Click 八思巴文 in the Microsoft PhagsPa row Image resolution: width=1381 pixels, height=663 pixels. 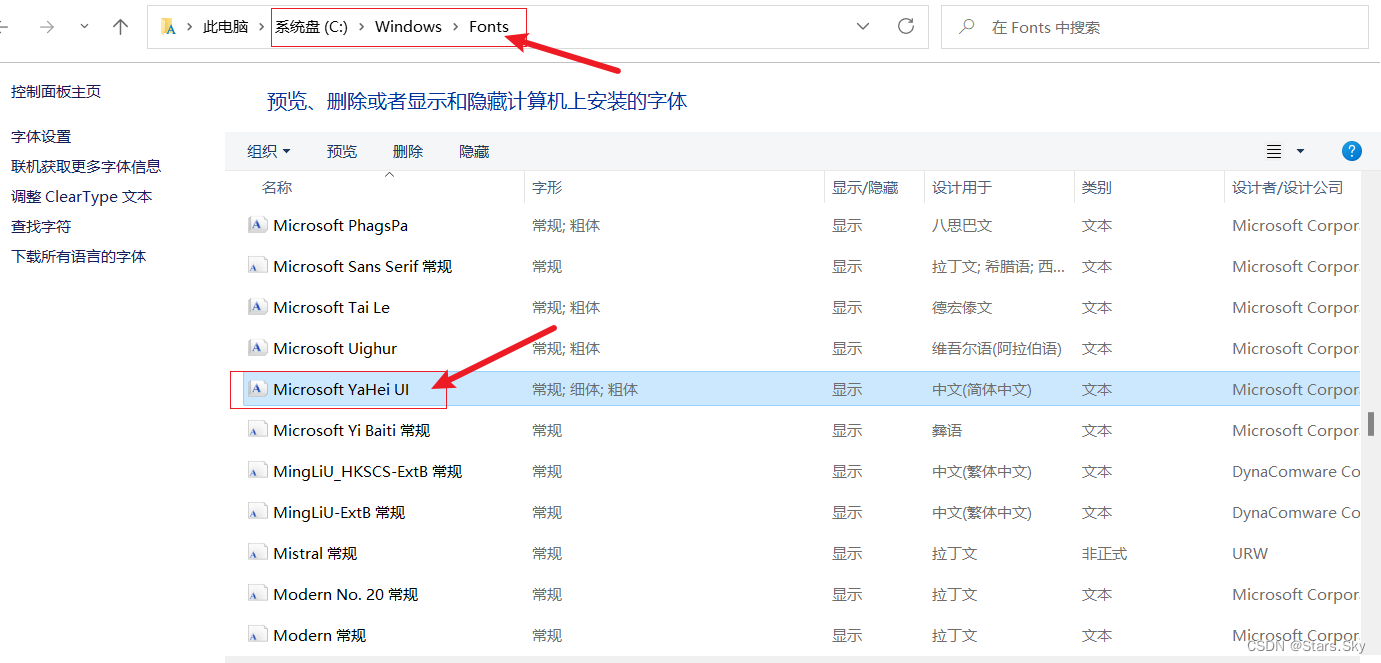click(962, 225)
